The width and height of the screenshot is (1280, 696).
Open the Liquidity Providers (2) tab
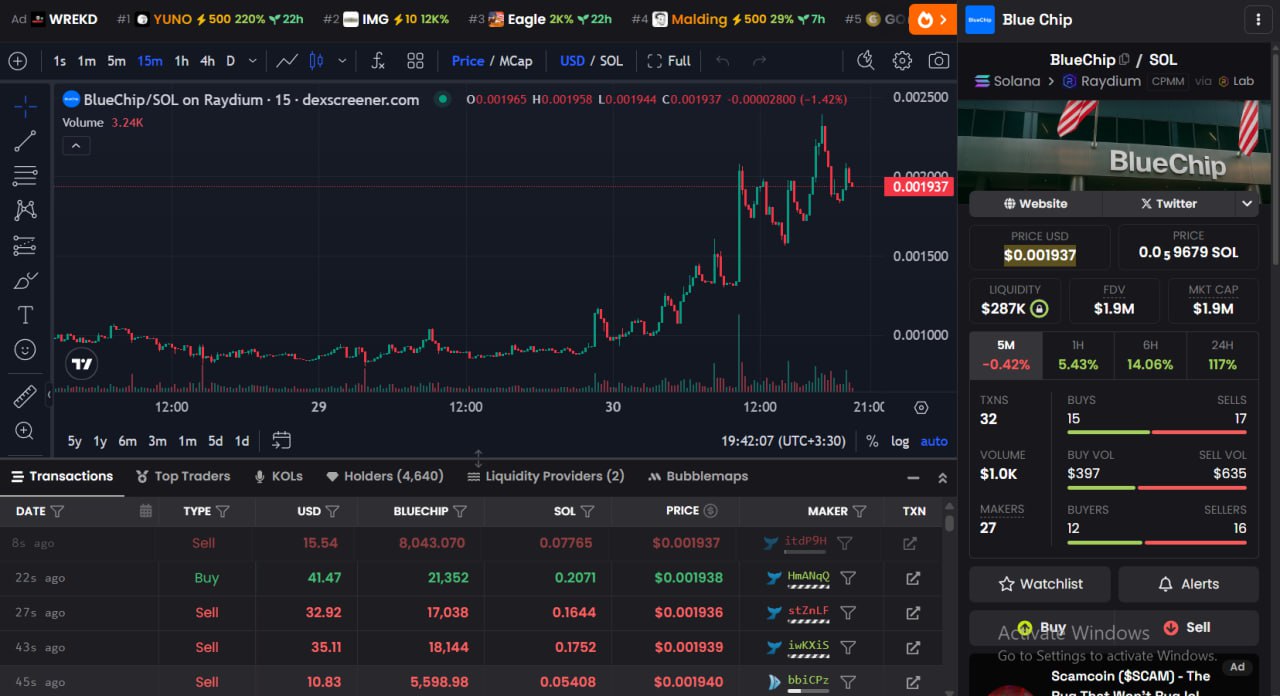coord(545,476)
